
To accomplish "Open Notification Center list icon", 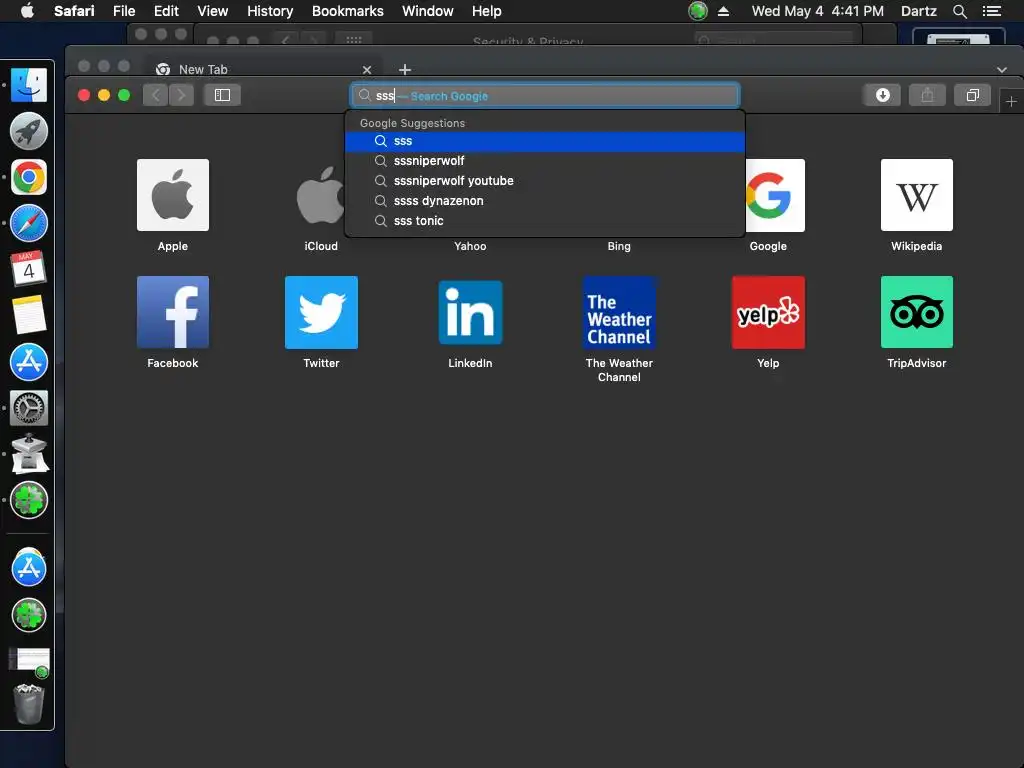I will pos(992,11).
